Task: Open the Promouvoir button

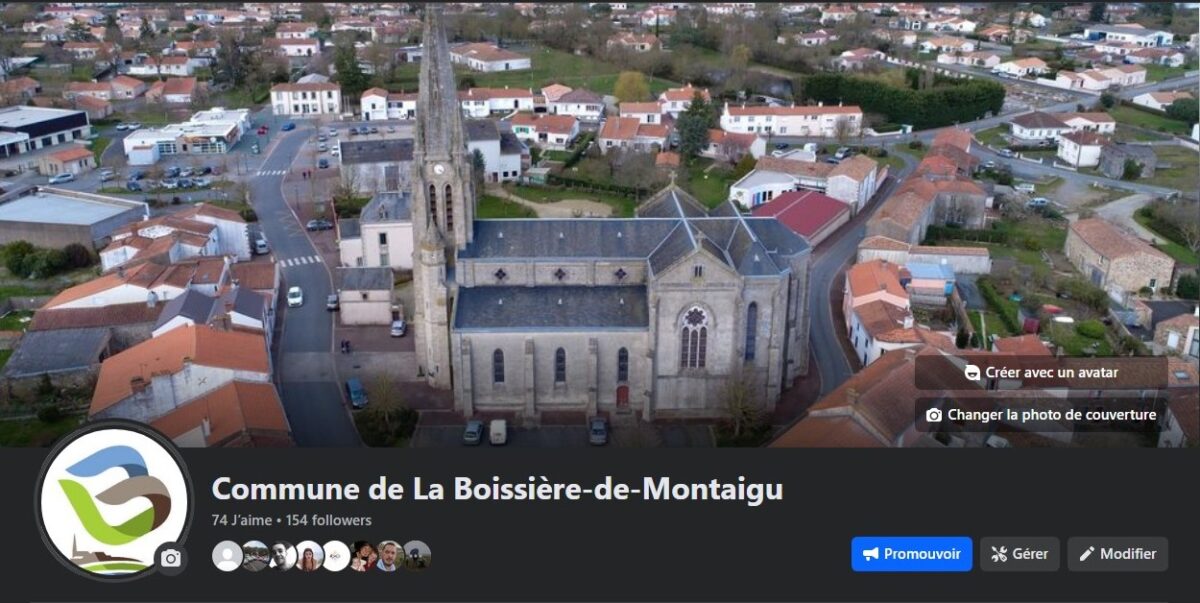Action: 912,554
